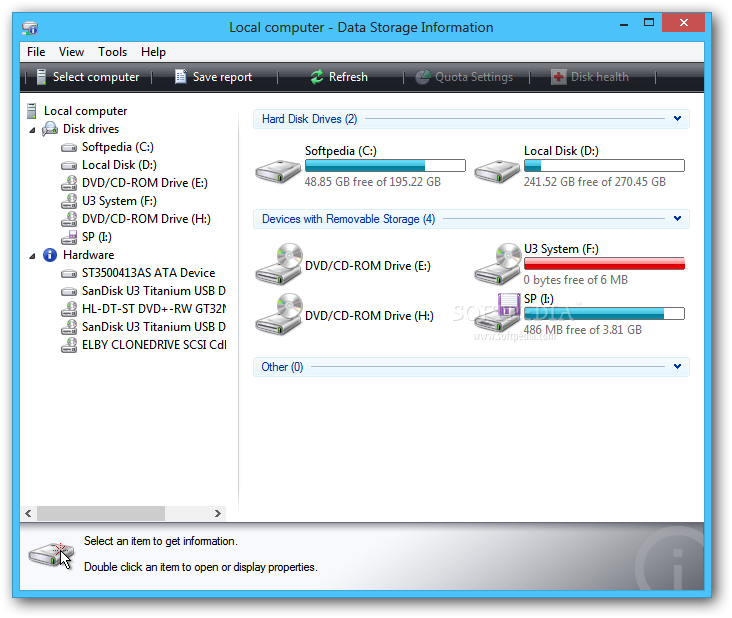Expand the Other (0) section chevron
This screenshot has width=732, height=618.
(x=677, y=366)
